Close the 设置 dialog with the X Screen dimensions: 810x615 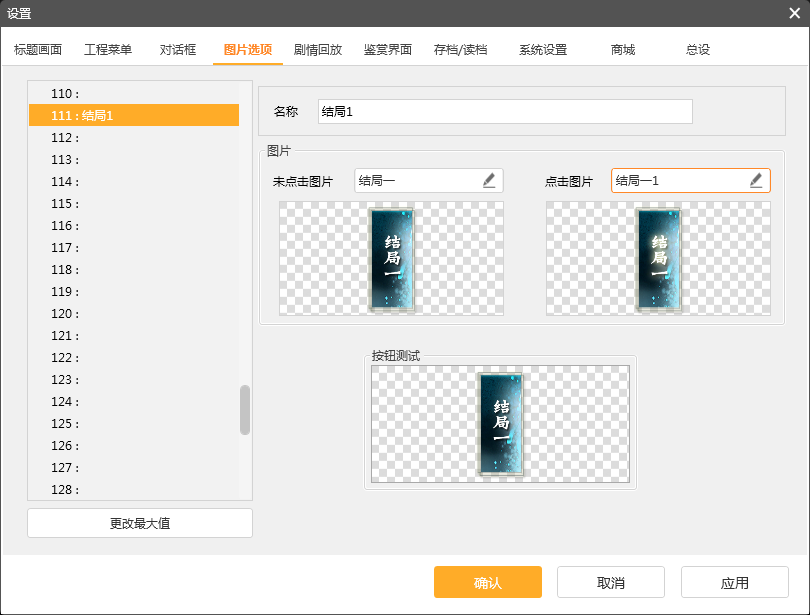pos(793,14)
